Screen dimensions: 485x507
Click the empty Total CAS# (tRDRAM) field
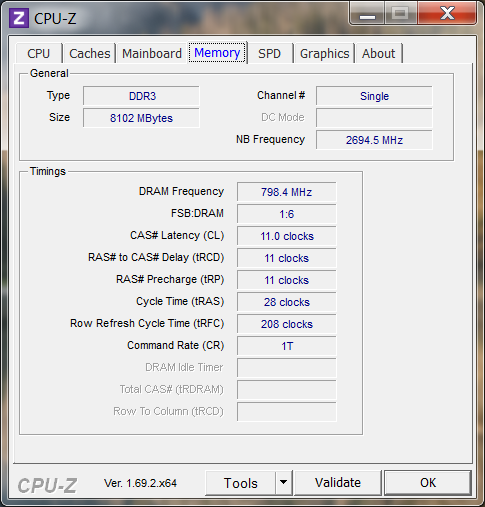tap(287, 390)
